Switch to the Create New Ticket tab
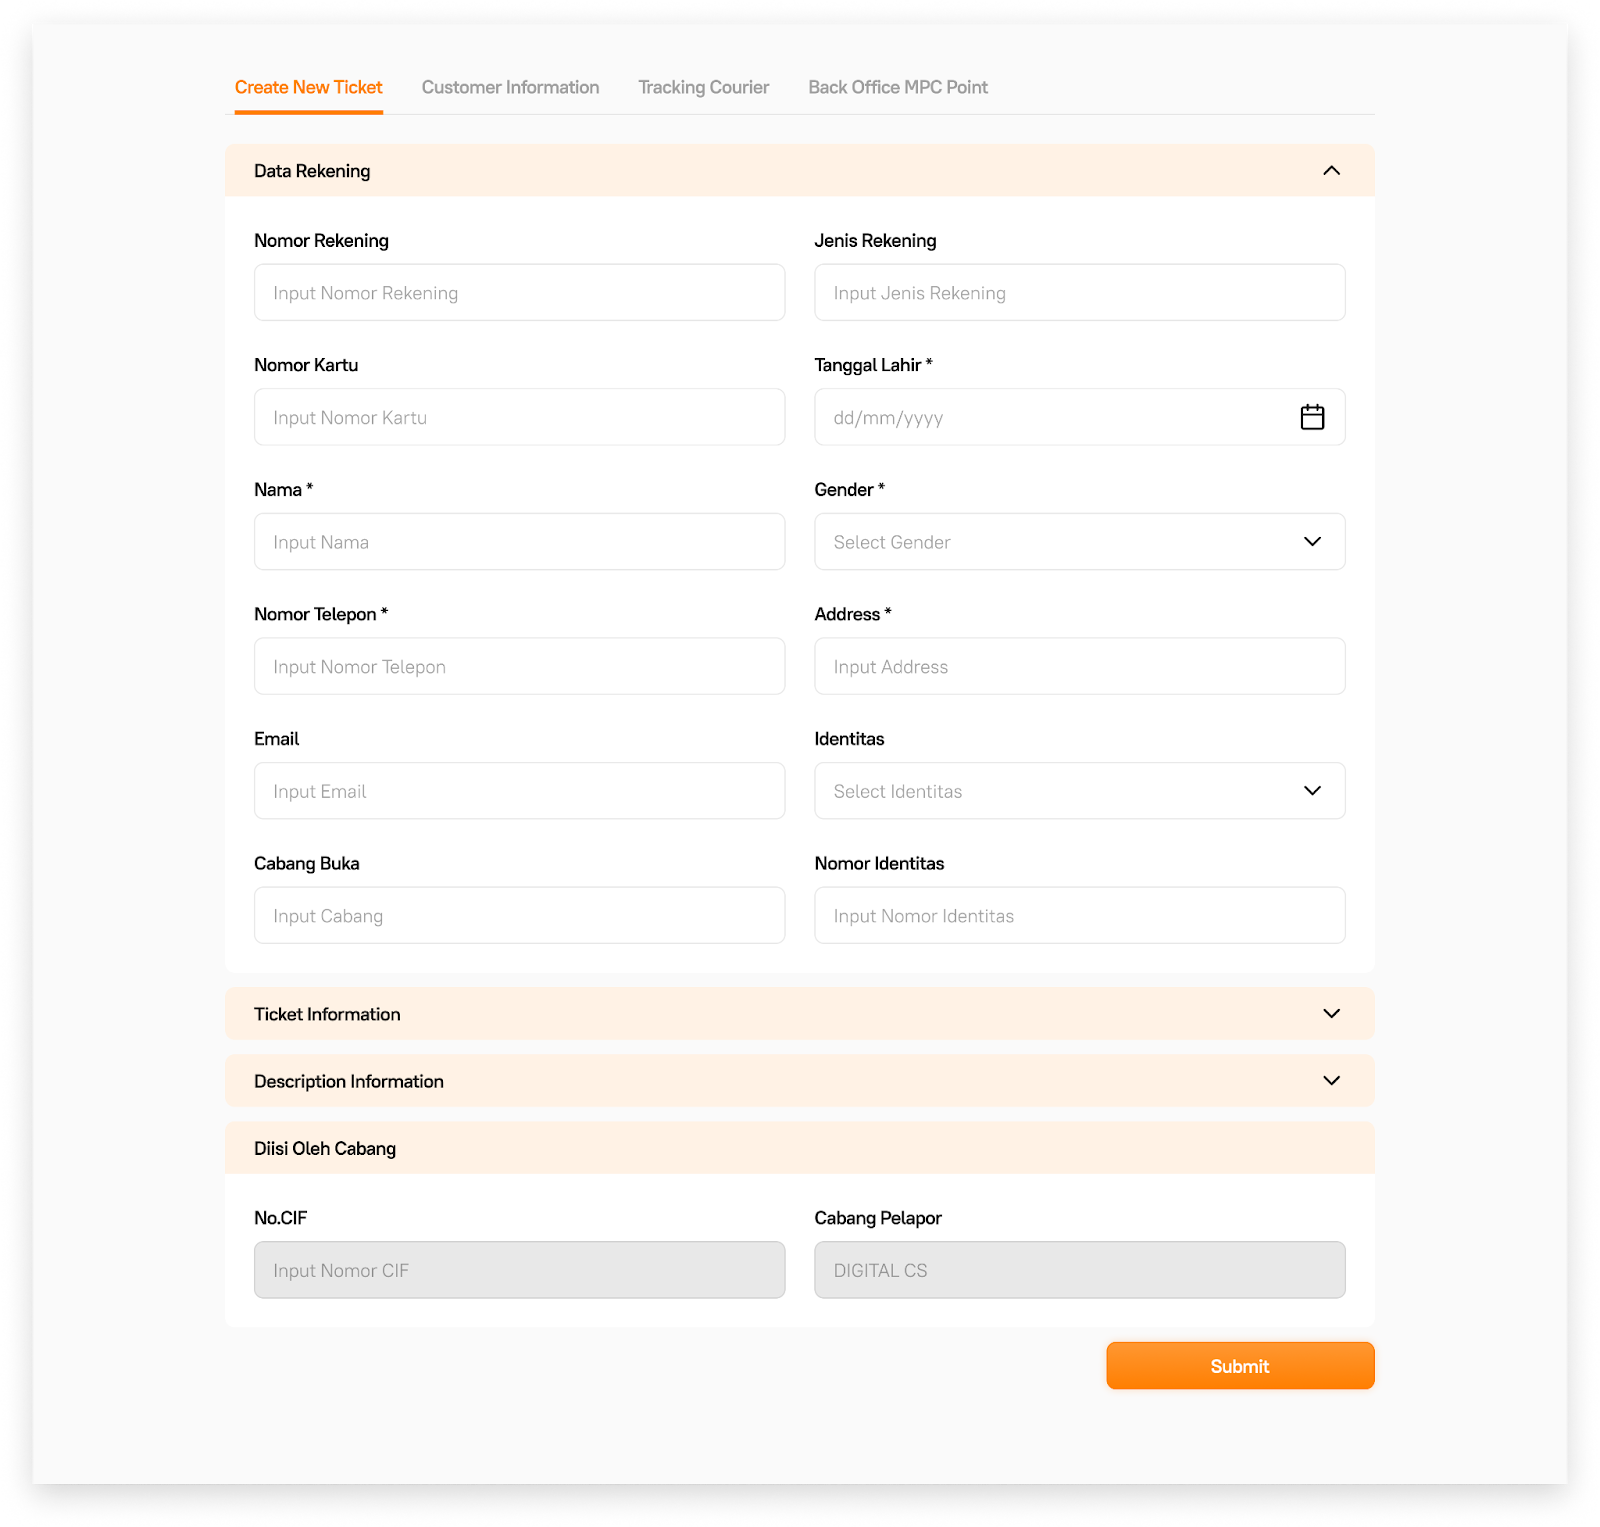 point(308,87)
